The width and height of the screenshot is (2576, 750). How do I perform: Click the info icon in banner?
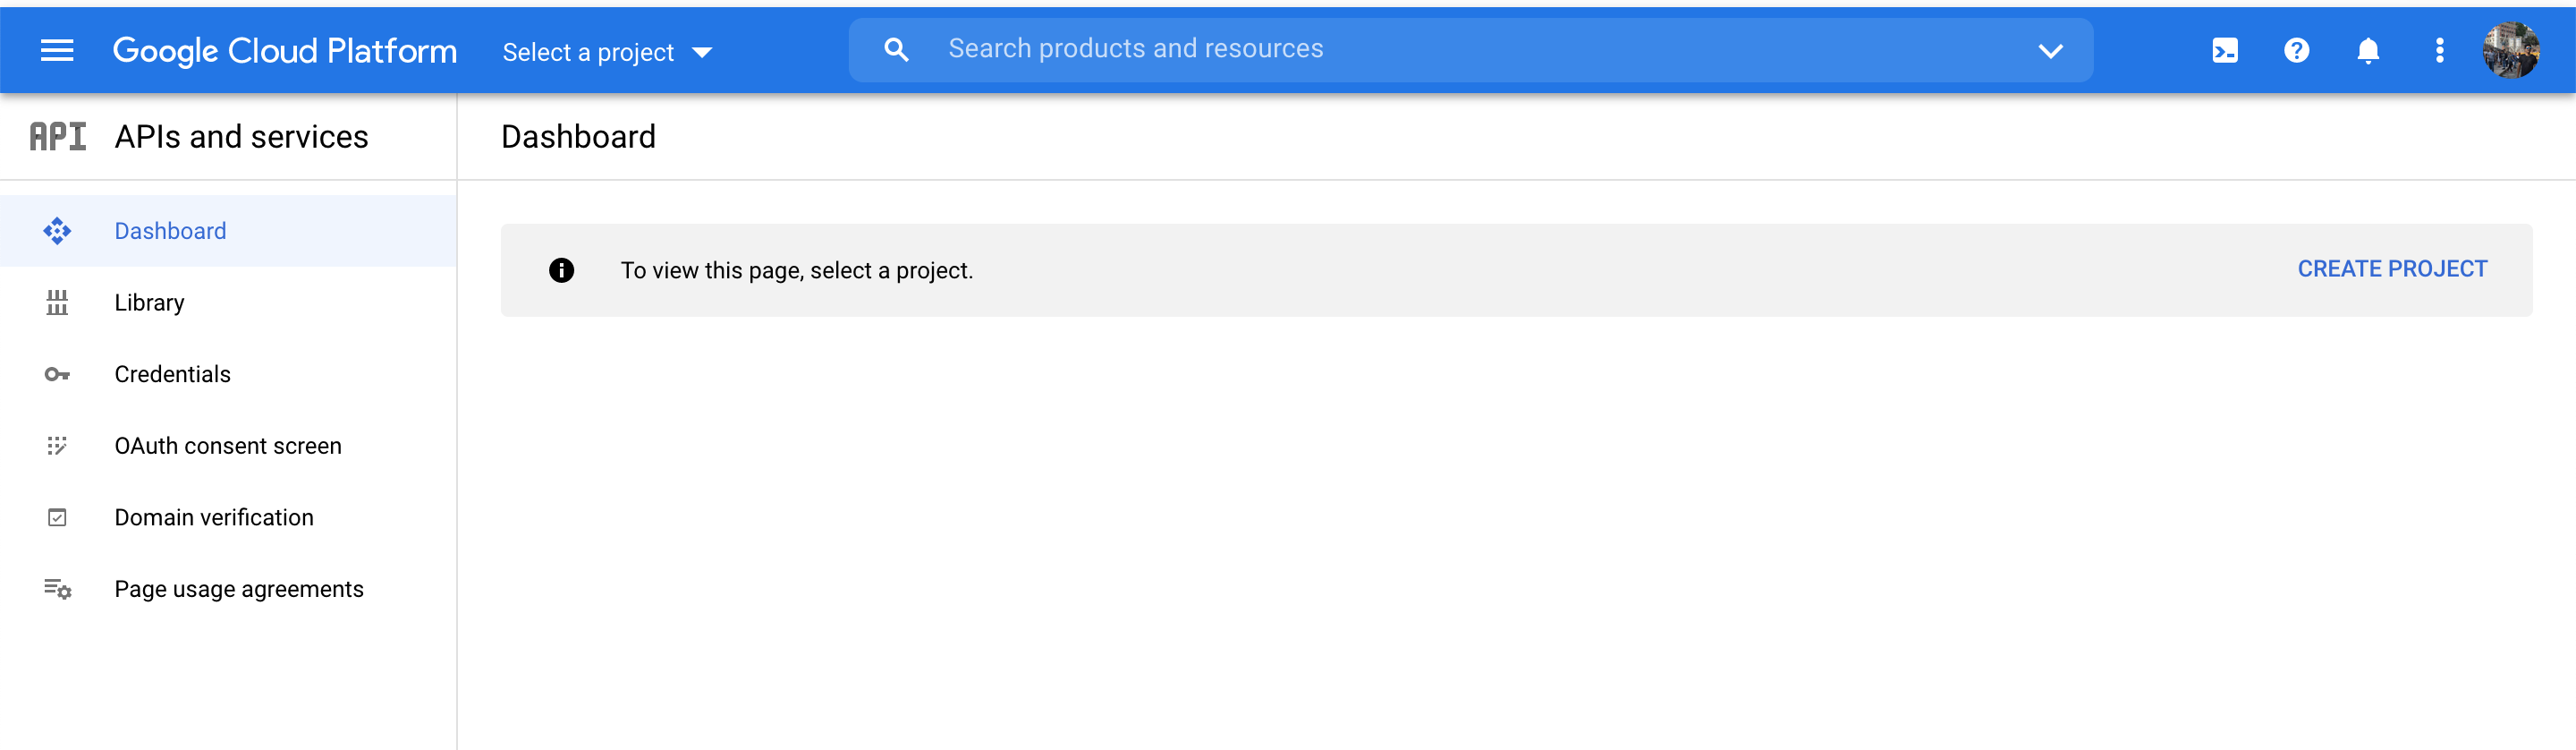561,270
